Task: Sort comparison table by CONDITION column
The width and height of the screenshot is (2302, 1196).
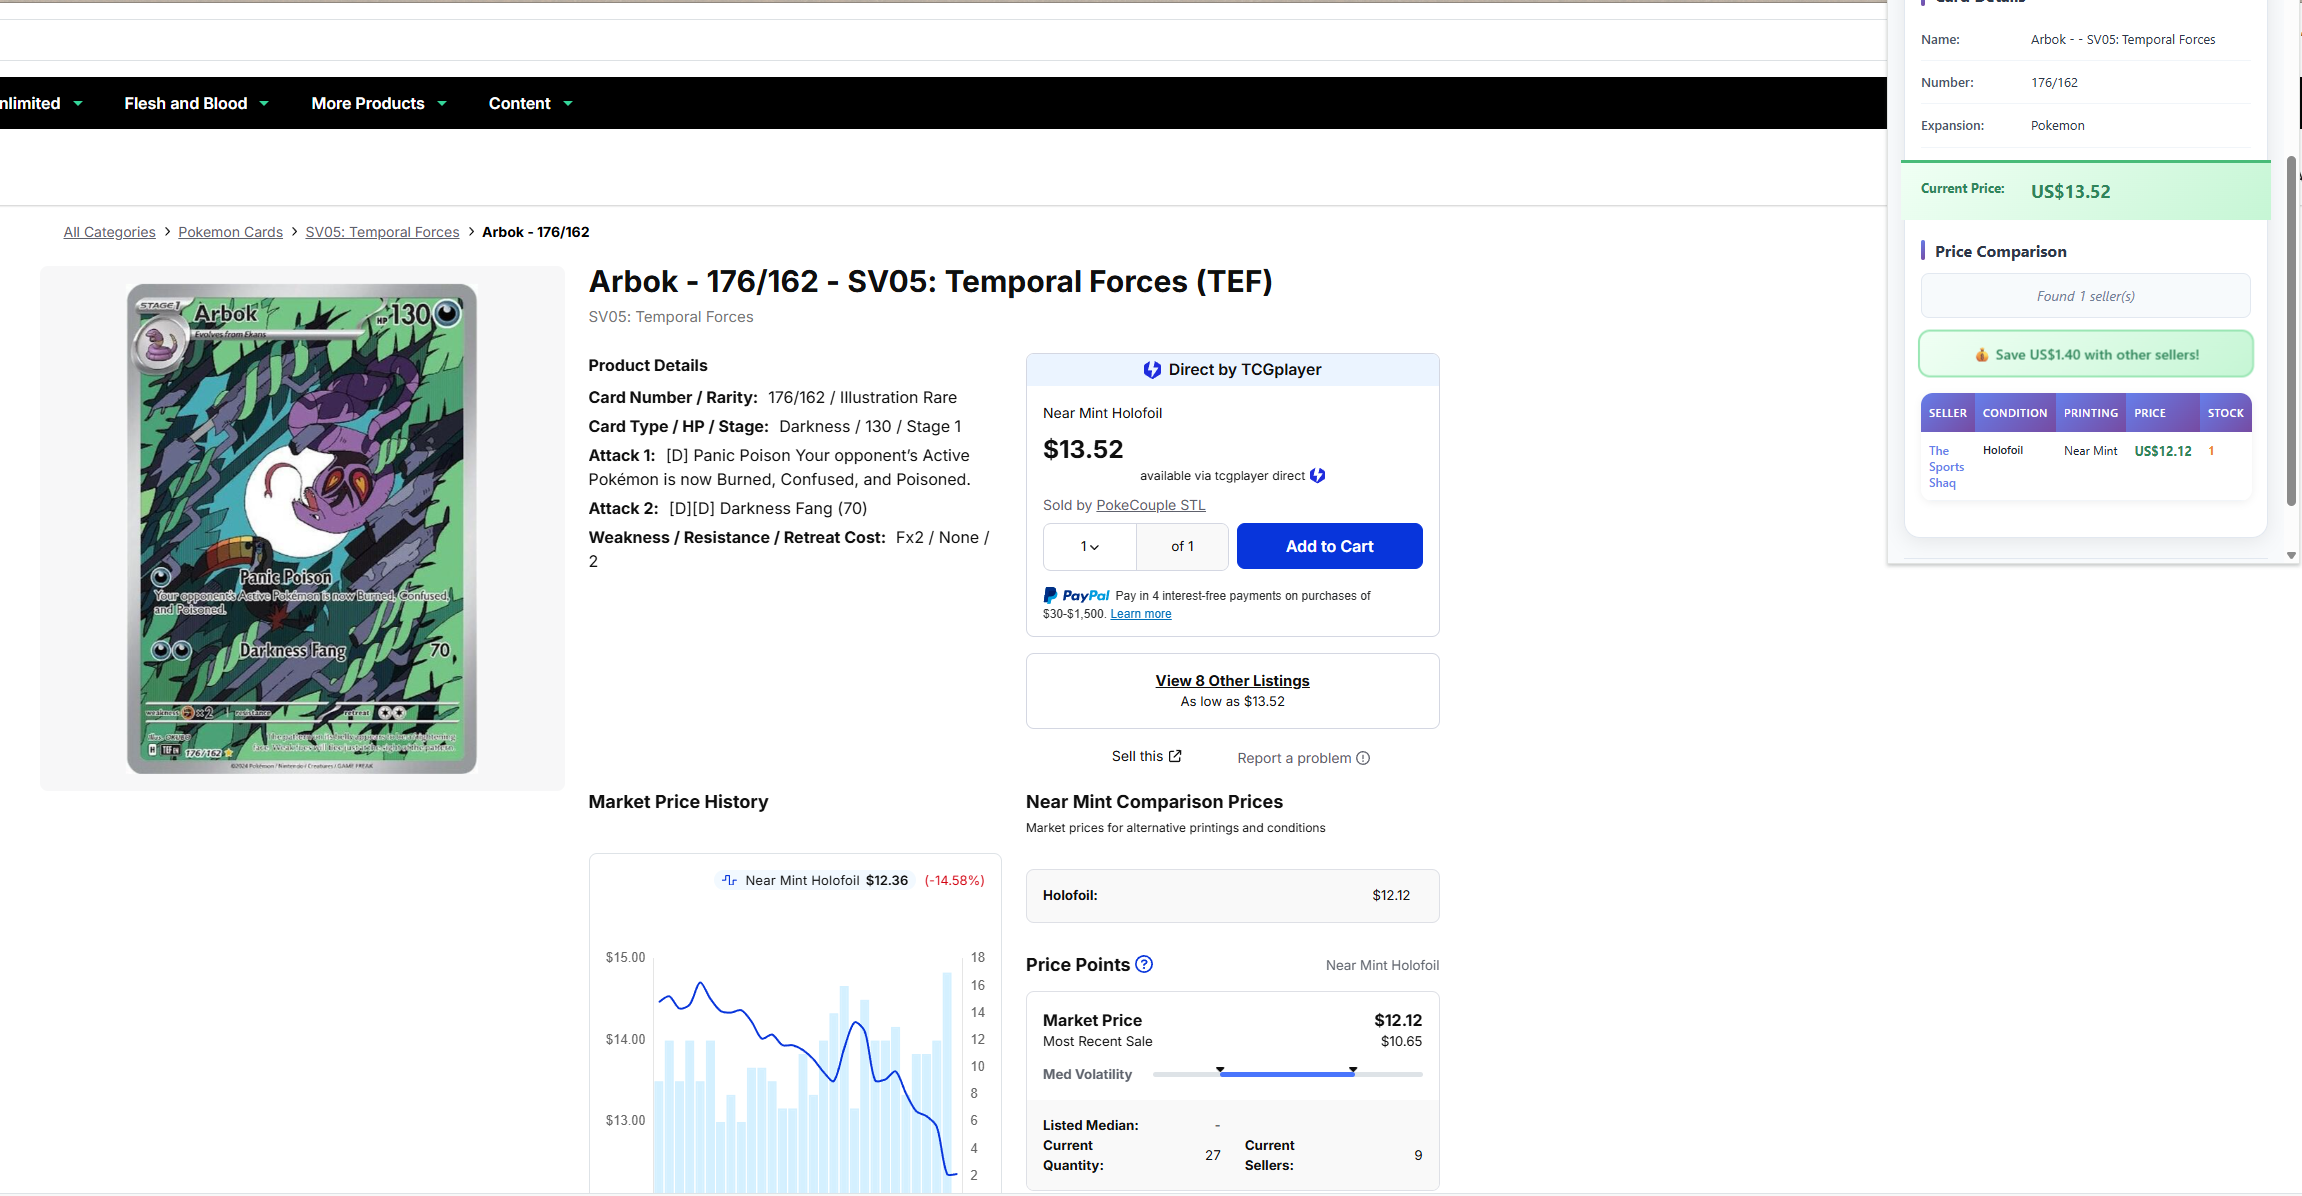Action: click(2014, 413)
